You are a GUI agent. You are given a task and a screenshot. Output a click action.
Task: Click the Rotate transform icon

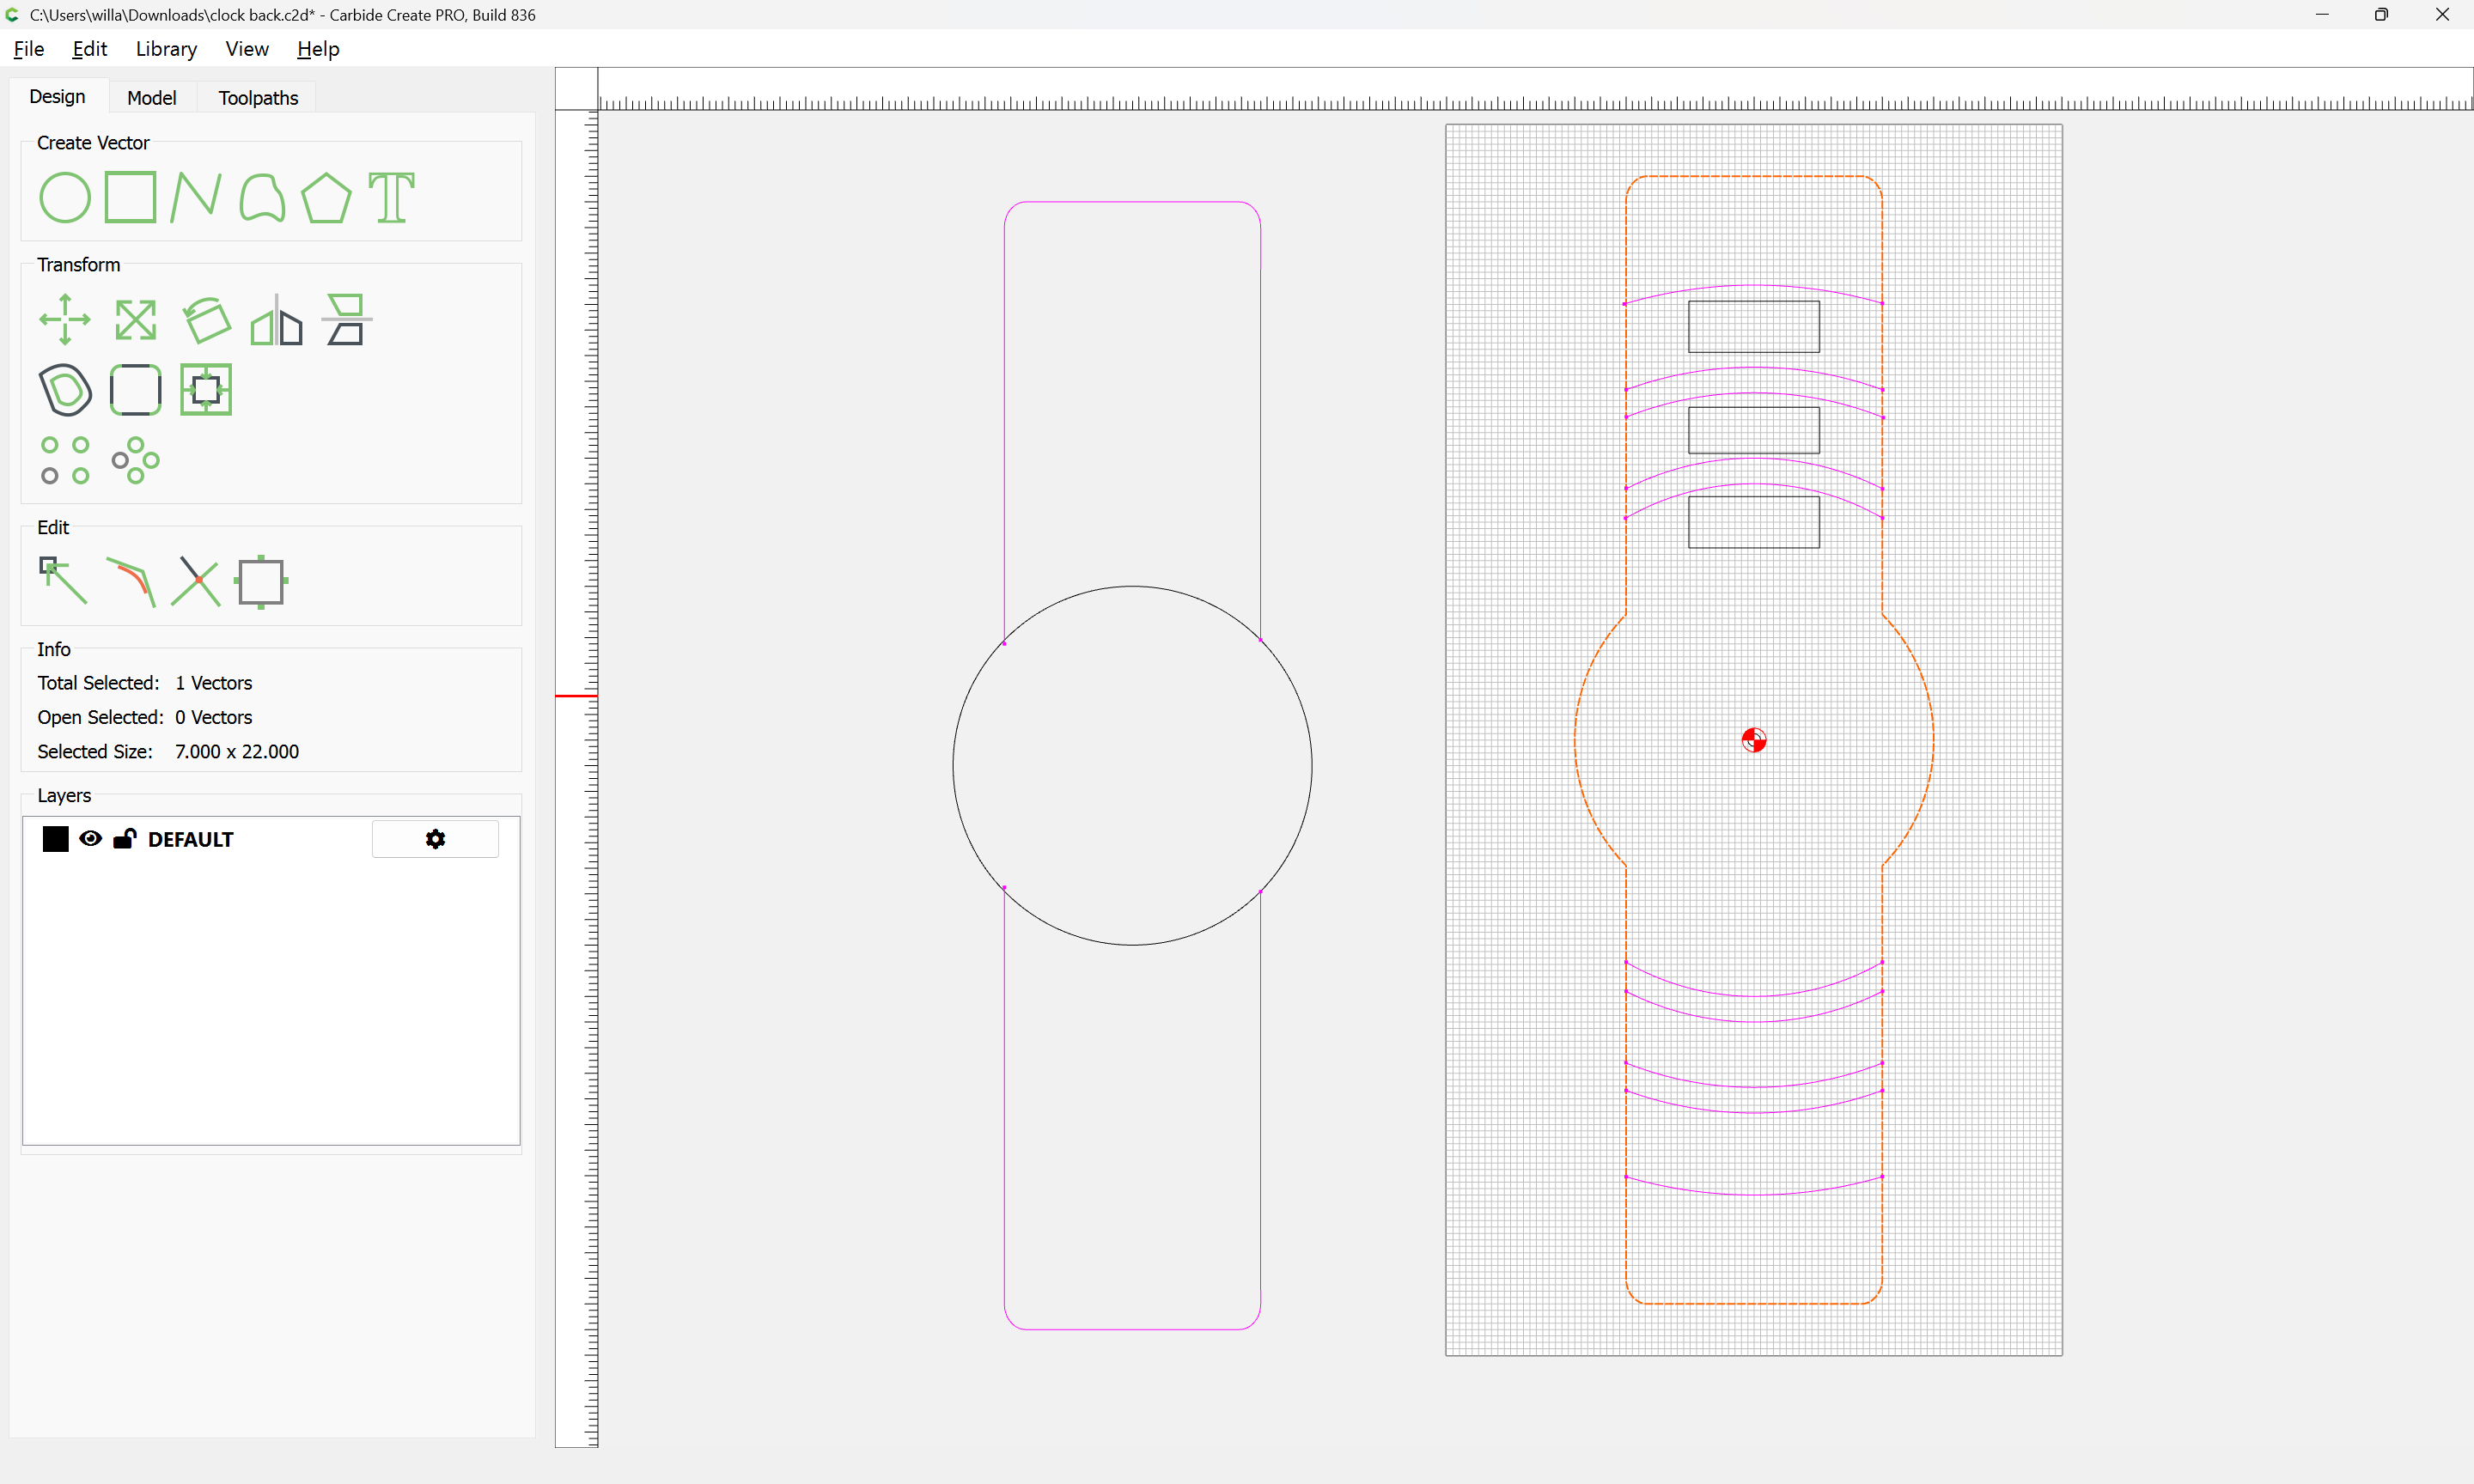(x=206, y=320)
